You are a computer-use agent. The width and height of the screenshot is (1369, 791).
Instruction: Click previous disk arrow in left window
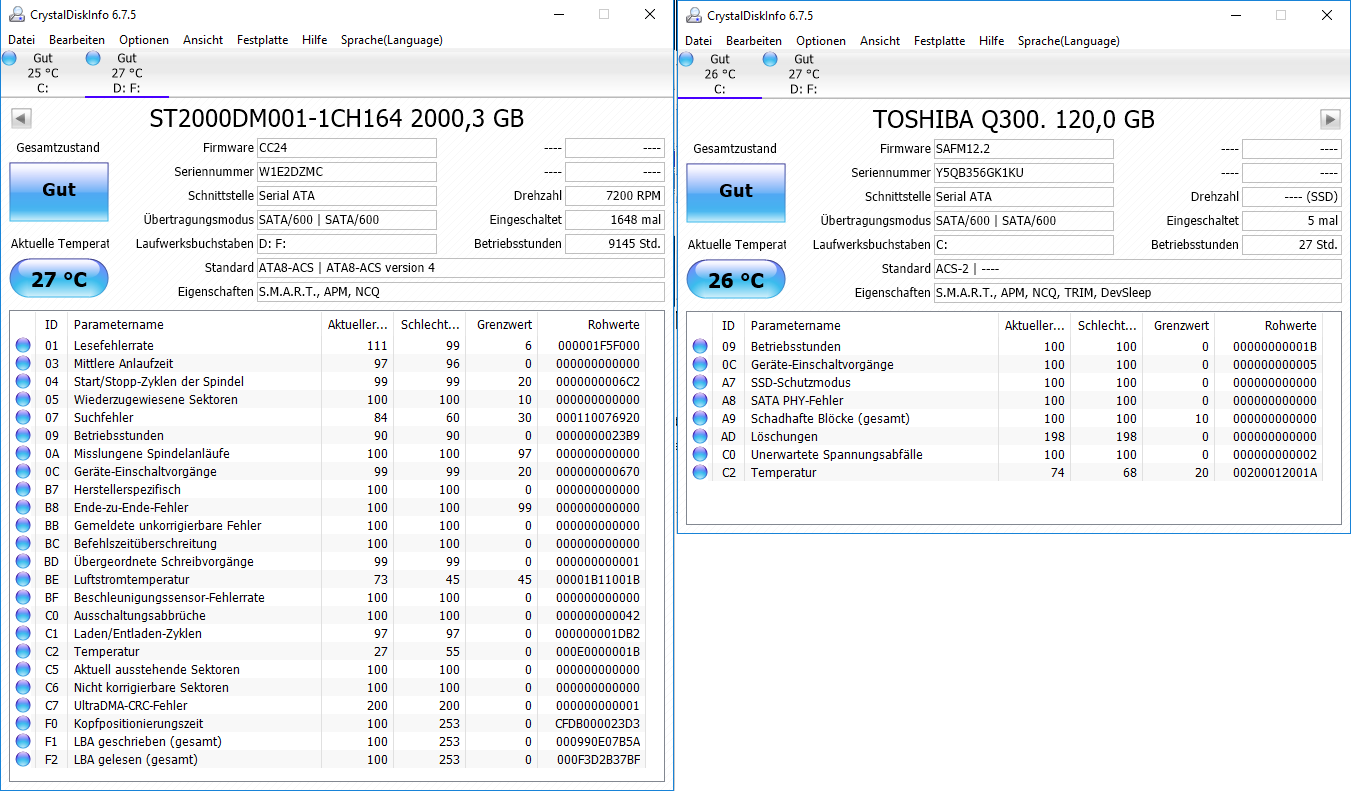(20, 119)
